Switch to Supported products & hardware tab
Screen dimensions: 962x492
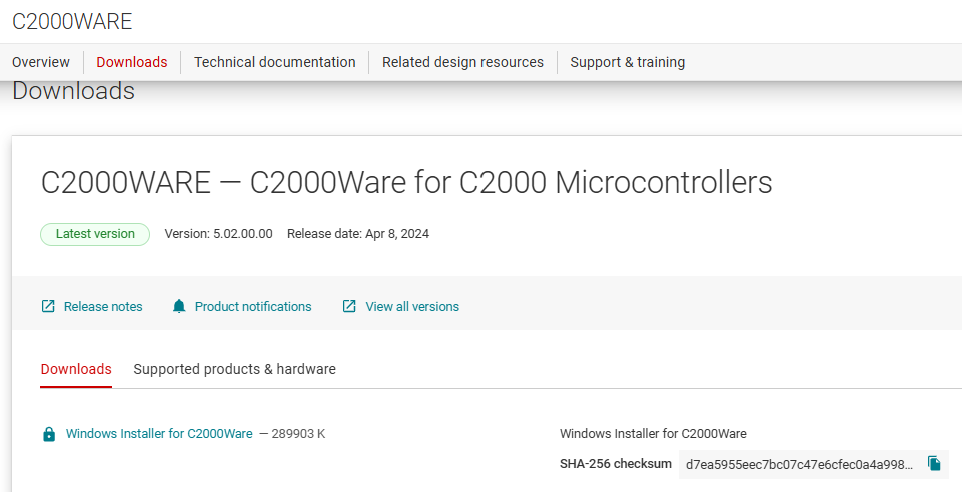[x=234, y=369]
